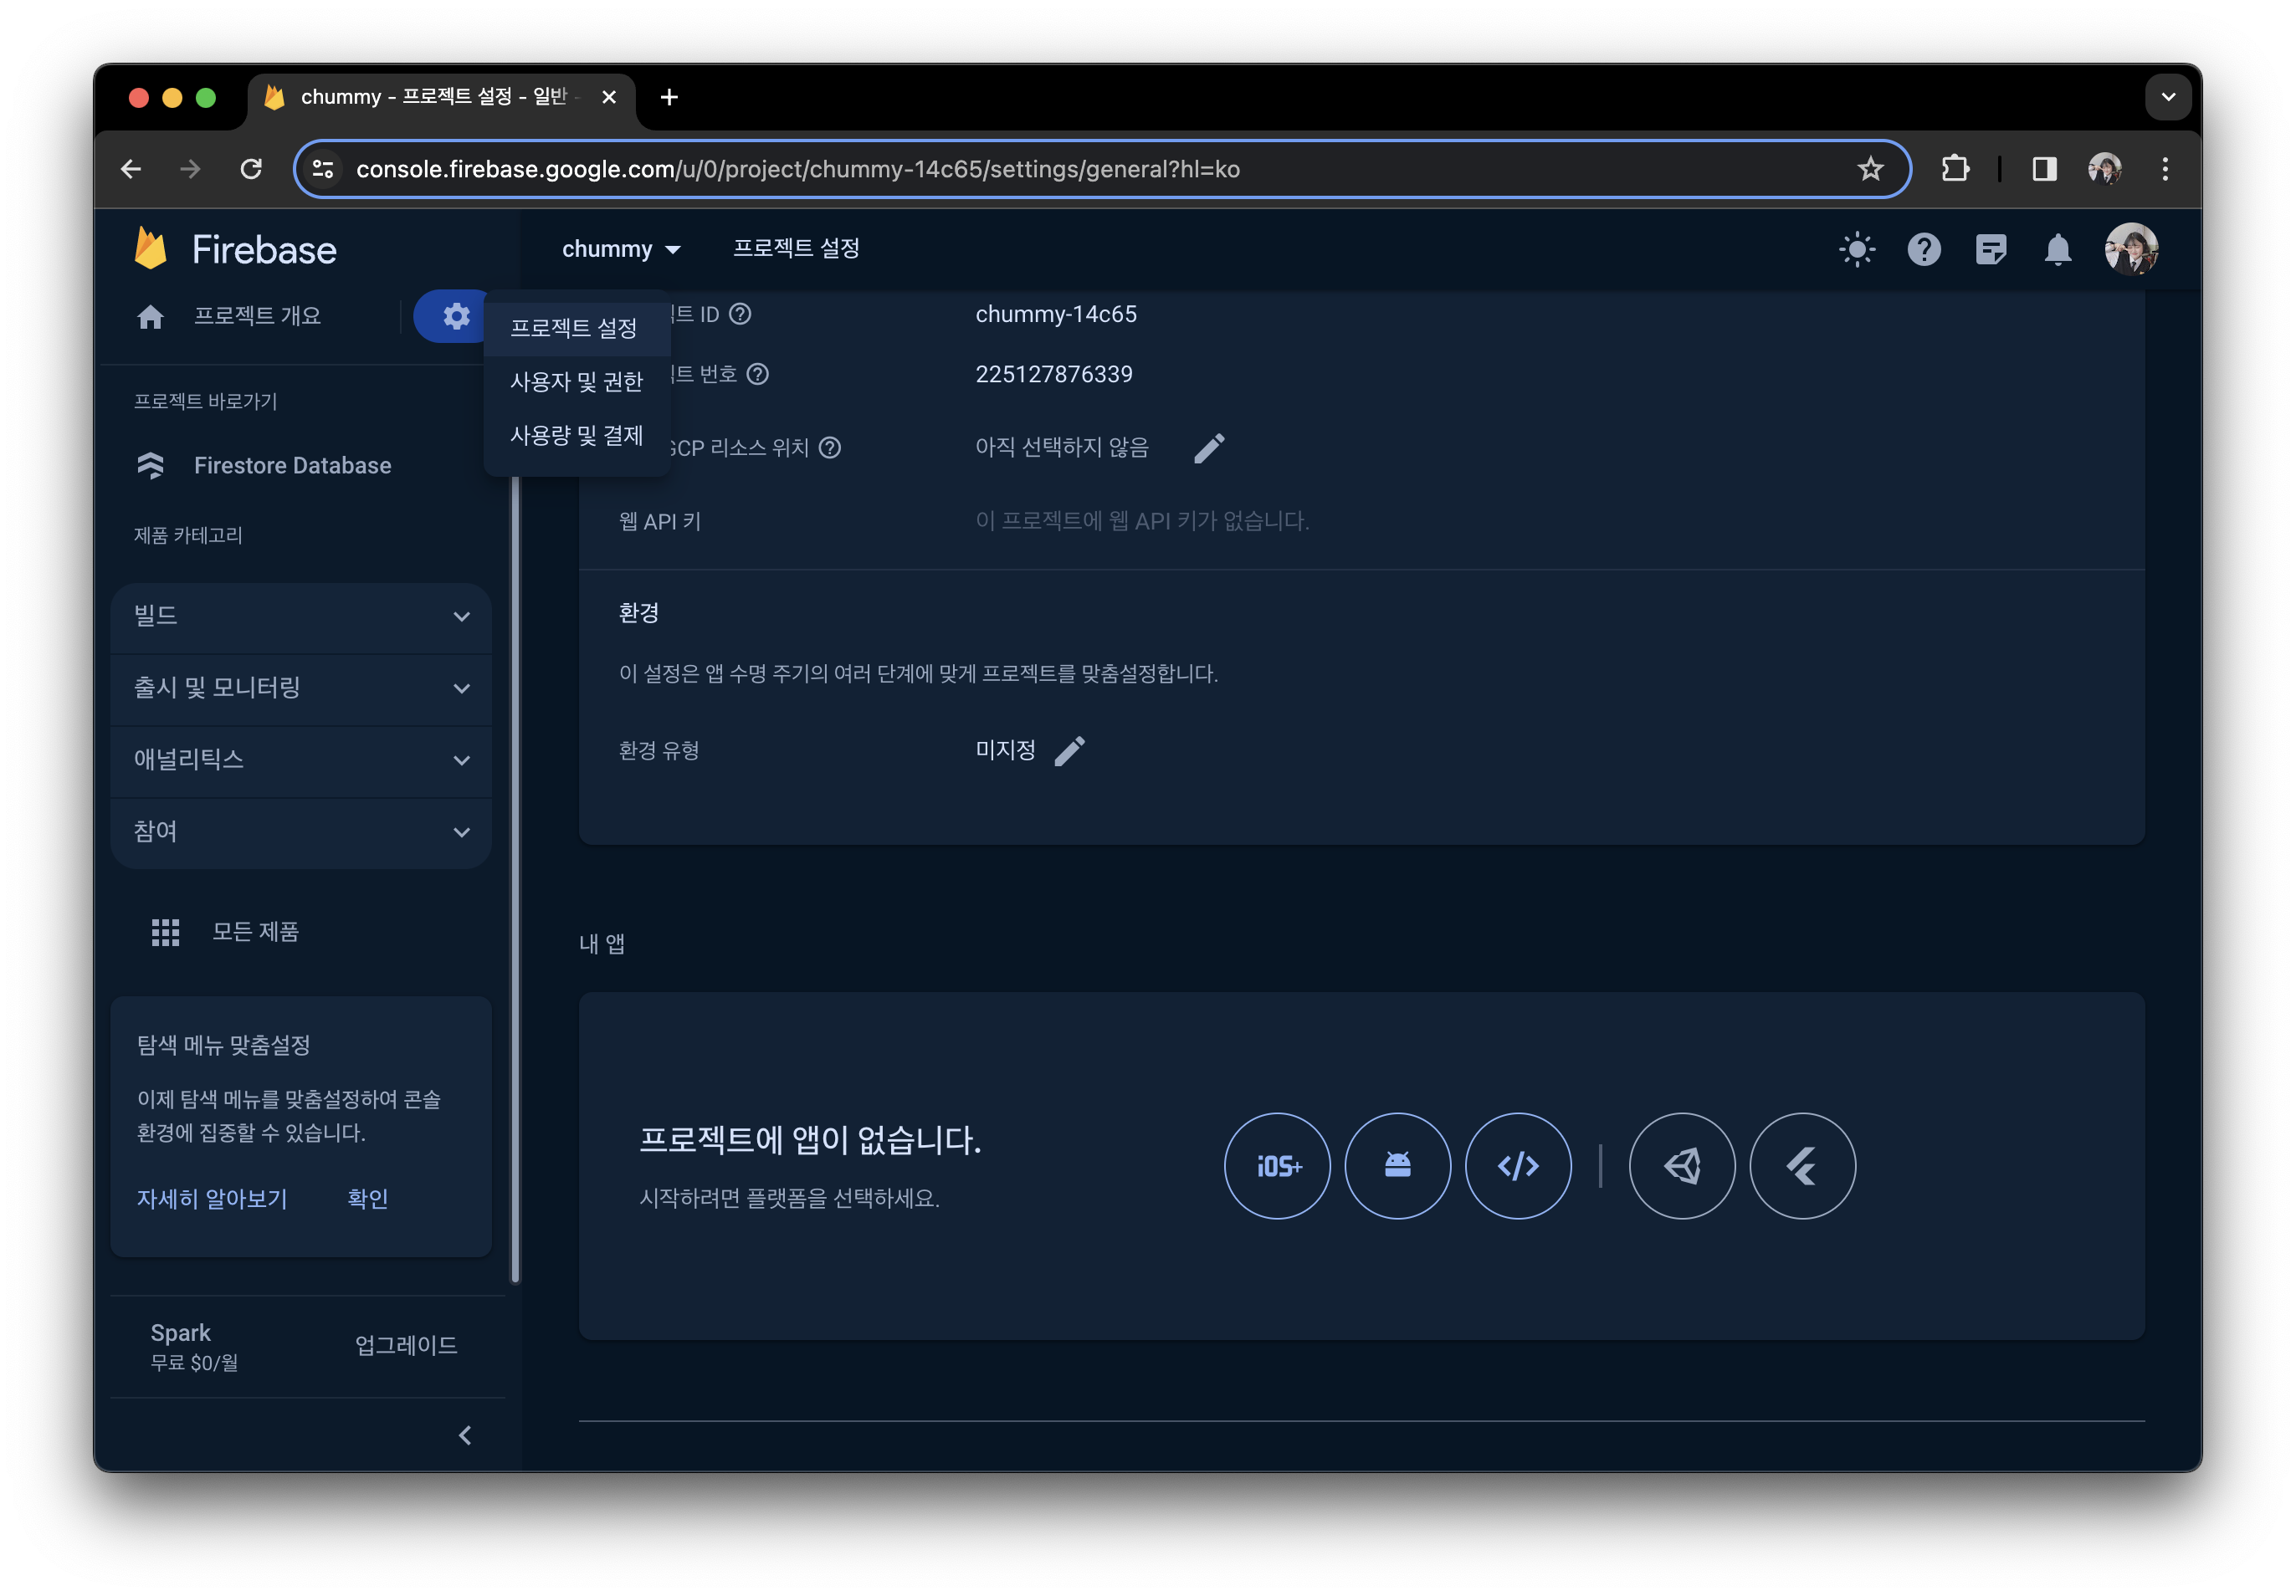Click the address bar URL
2296x1596 pixels.
point(798,169)
